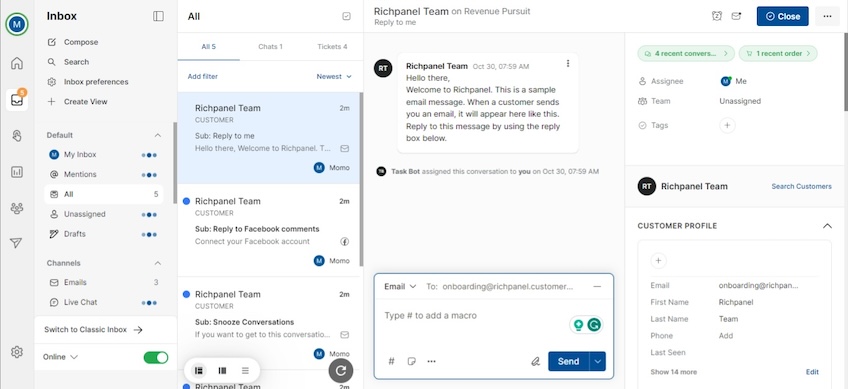Add a tag with the plus button
Viewport: 848px width, 389px height.
727,126
